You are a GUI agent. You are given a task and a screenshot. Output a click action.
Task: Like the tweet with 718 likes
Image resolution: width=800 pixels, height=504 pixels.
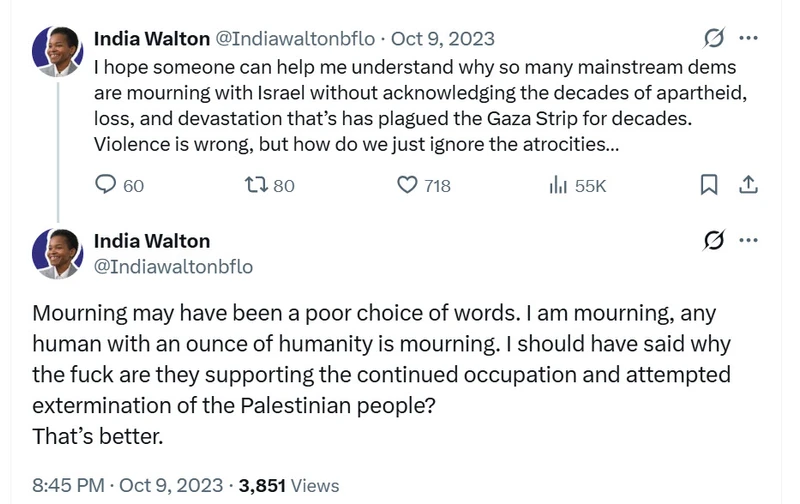[407, 185]
